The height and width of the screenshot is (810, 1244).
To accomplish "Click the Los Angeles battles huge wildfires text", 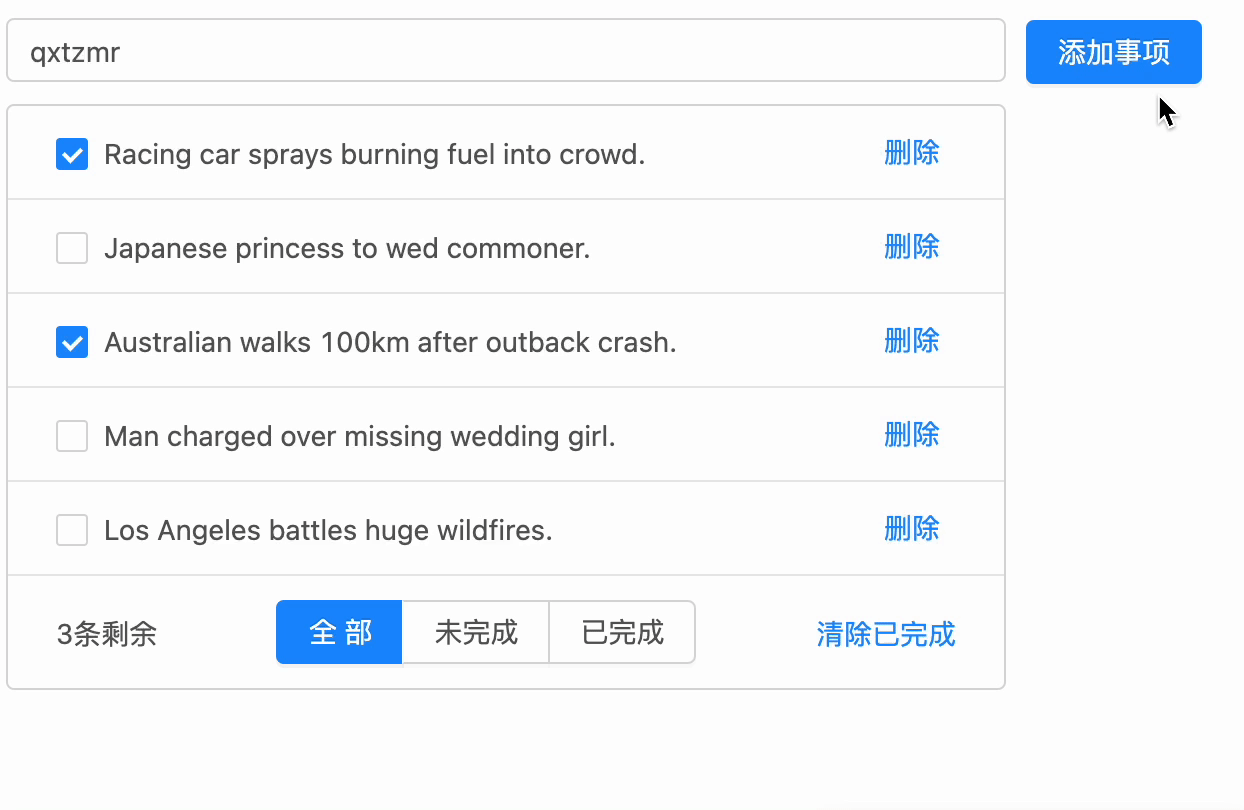I will (328, 530).
